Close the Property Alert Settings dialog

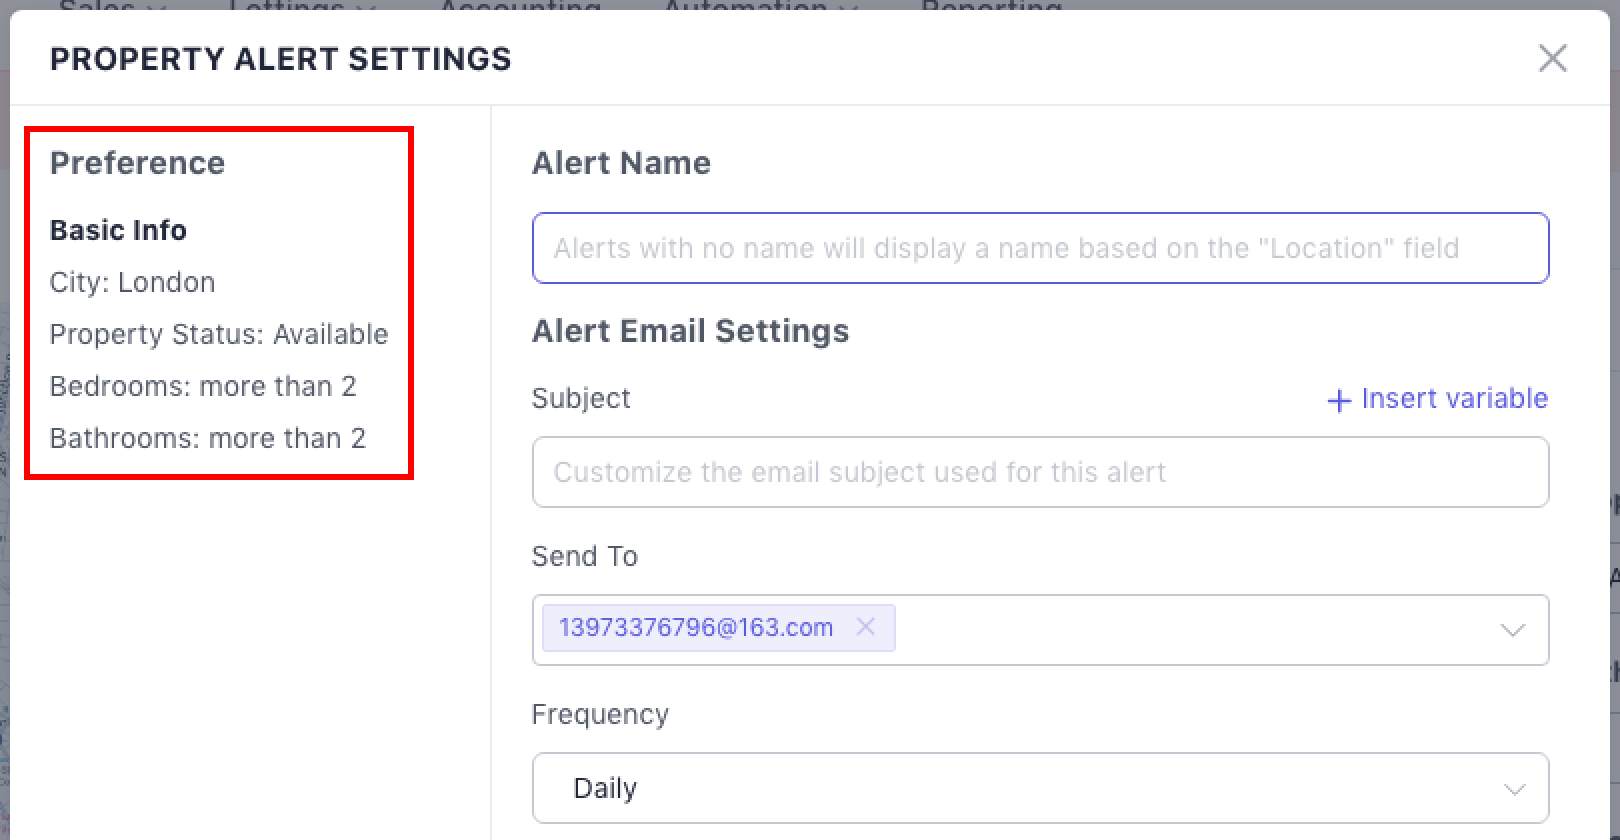click(1552, 58)
